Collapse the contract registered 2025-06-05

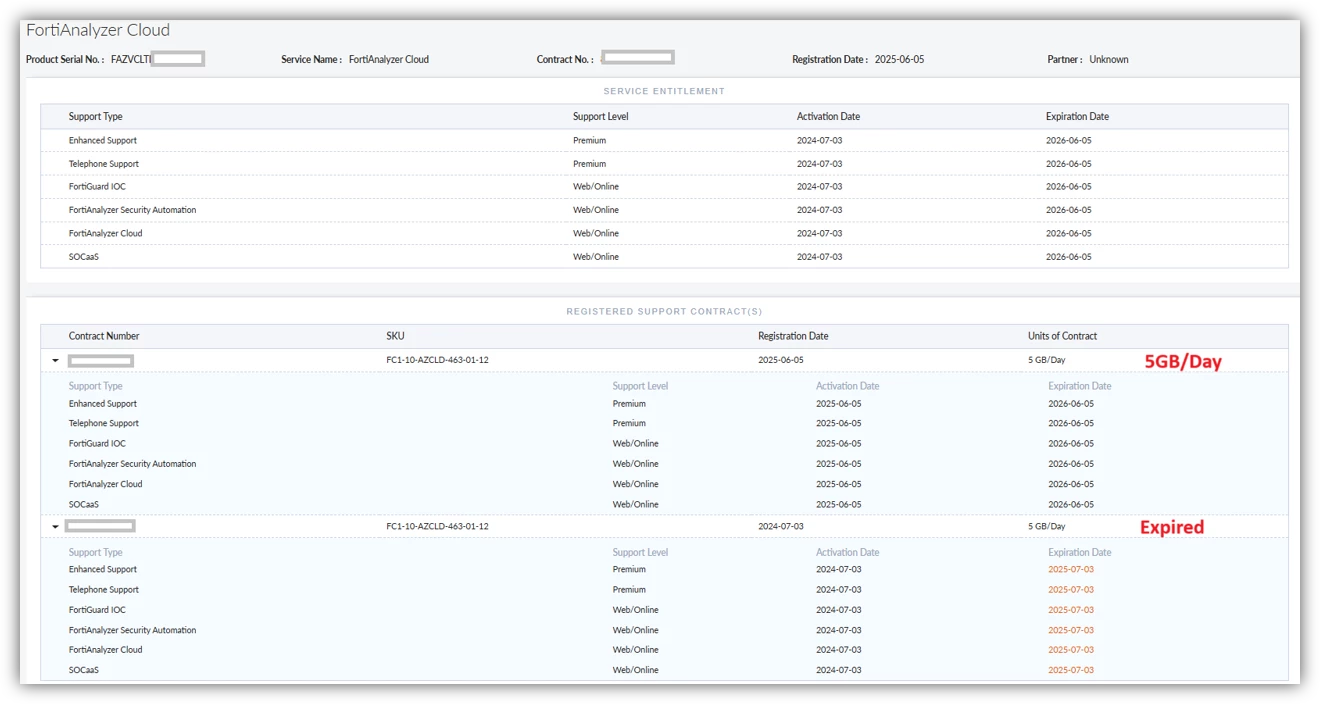point(55,360)
